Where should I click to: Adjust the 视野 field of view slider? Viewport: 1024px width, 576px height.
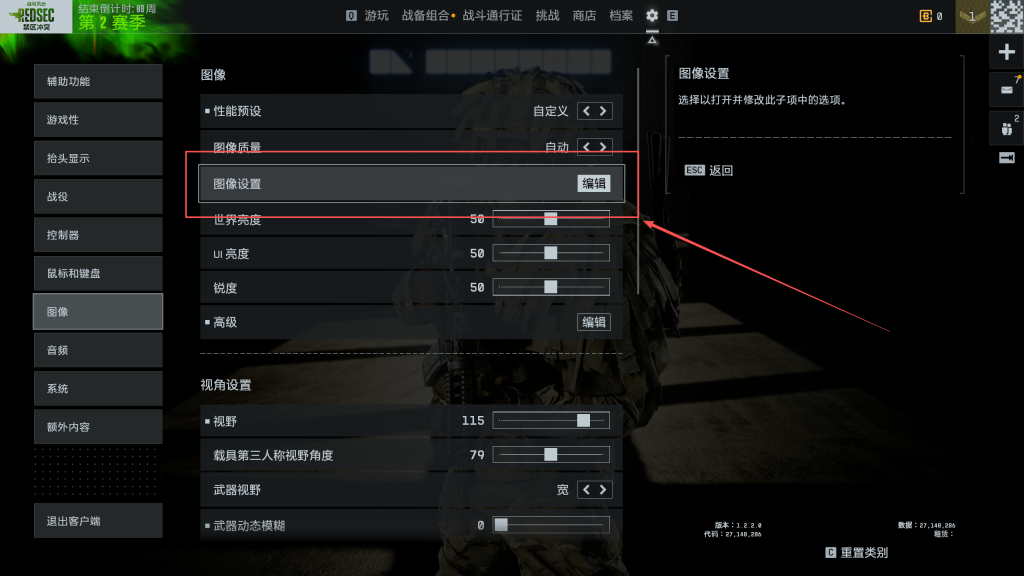tap(551, 421)
